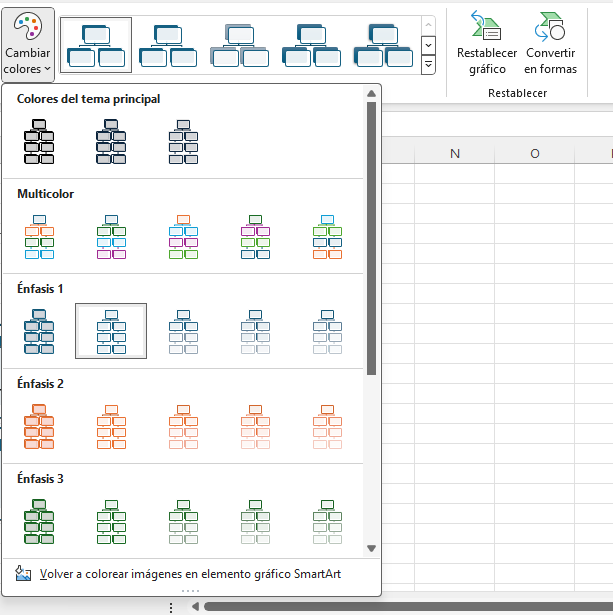Click the color dropdown vertical scrollbar thumb

(x=371, y=238)
